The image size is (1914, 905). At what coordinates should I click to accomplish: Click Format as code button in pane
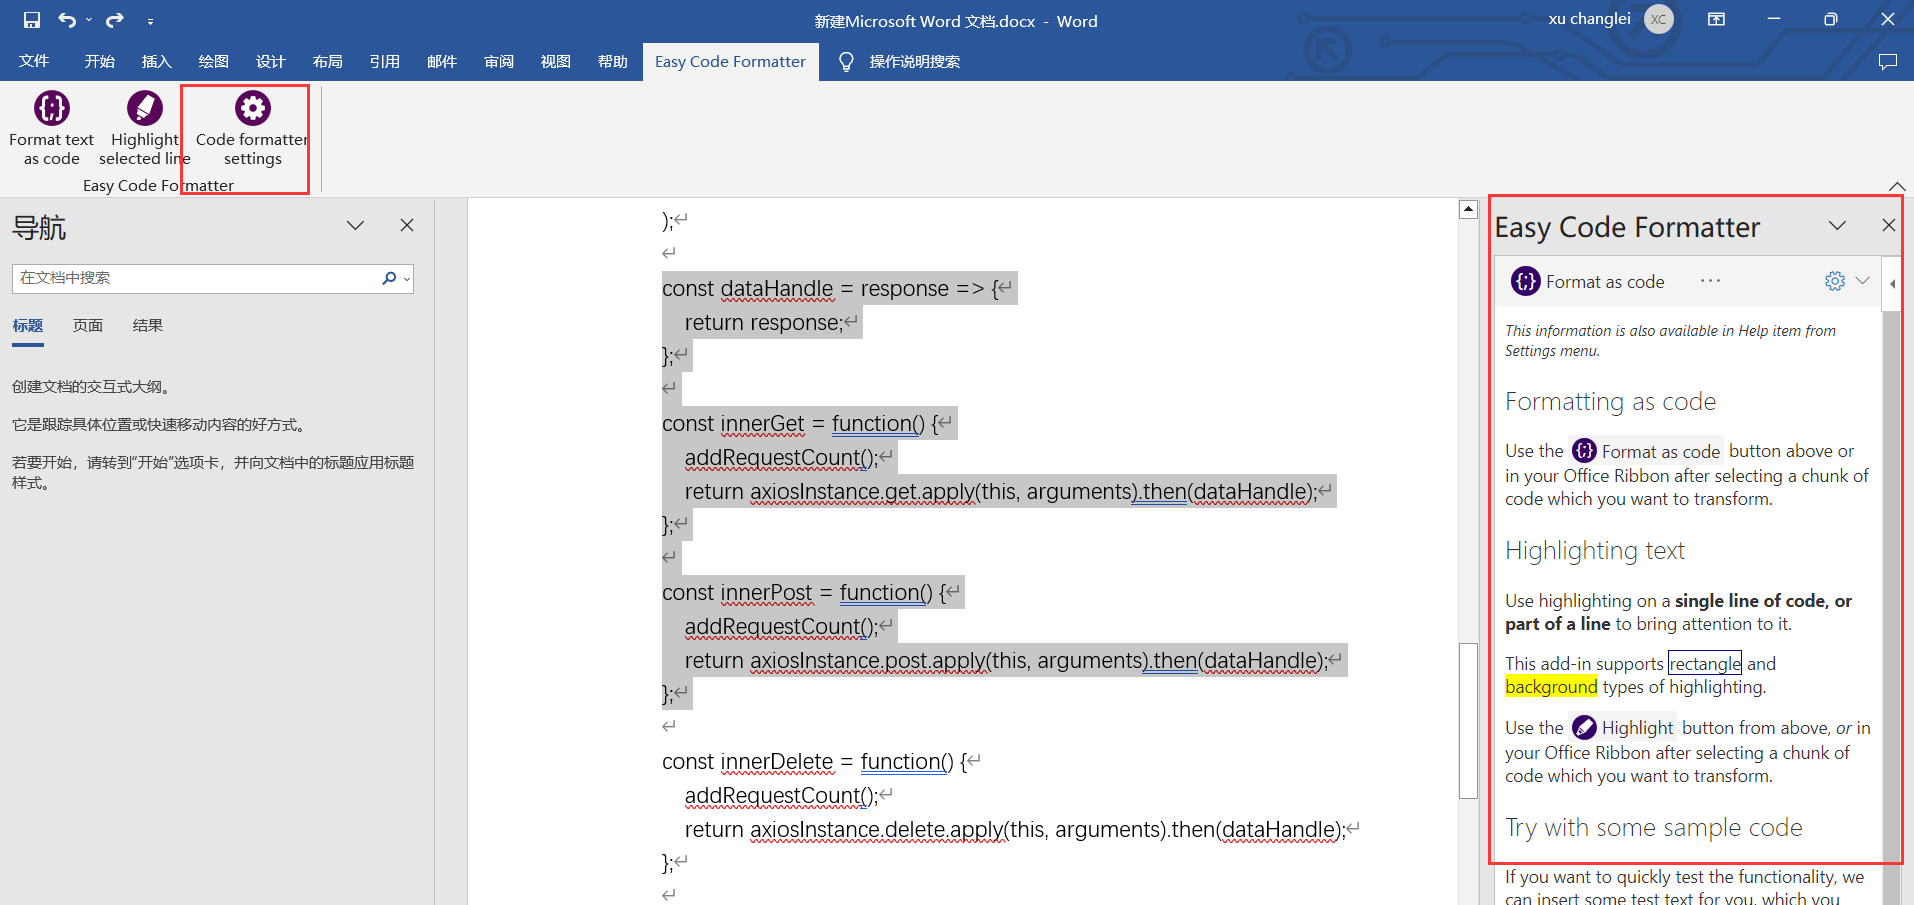pyautogui.click(x=1588, y=282)
